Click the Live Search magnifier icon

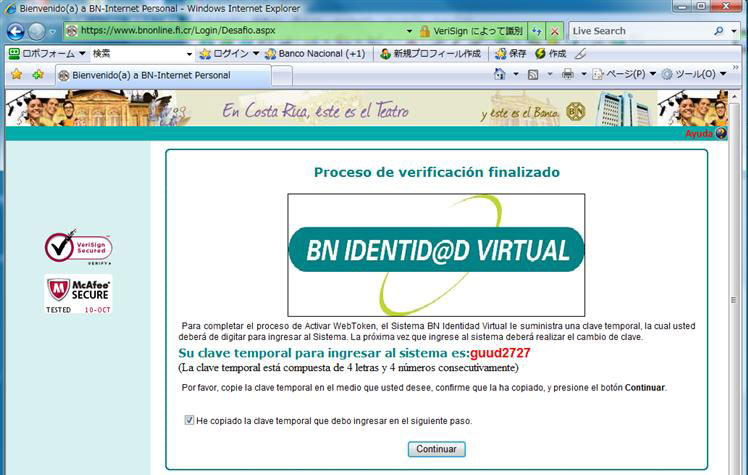point(718,31)
